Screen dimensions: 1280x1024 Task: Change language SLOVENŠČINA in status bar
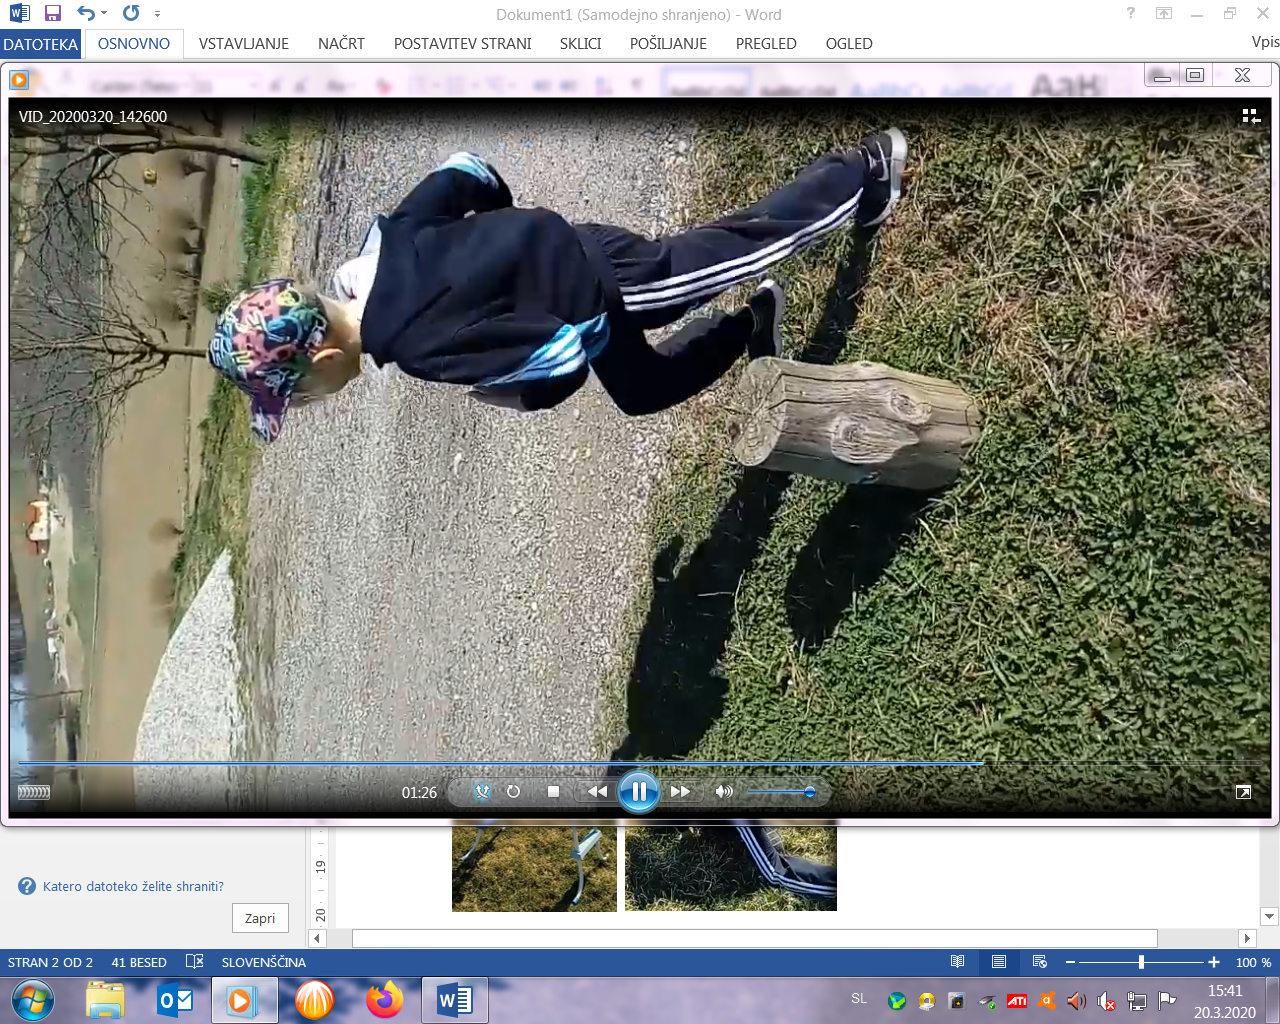[264, 962]
